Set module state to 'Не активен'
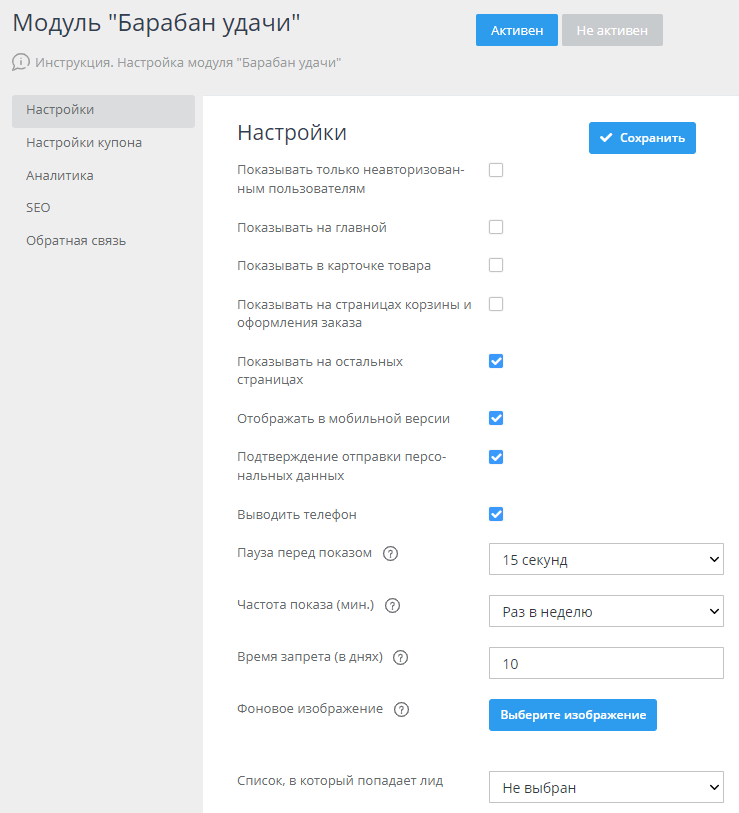This screenshot has width=739, height=813. [612, 31]
